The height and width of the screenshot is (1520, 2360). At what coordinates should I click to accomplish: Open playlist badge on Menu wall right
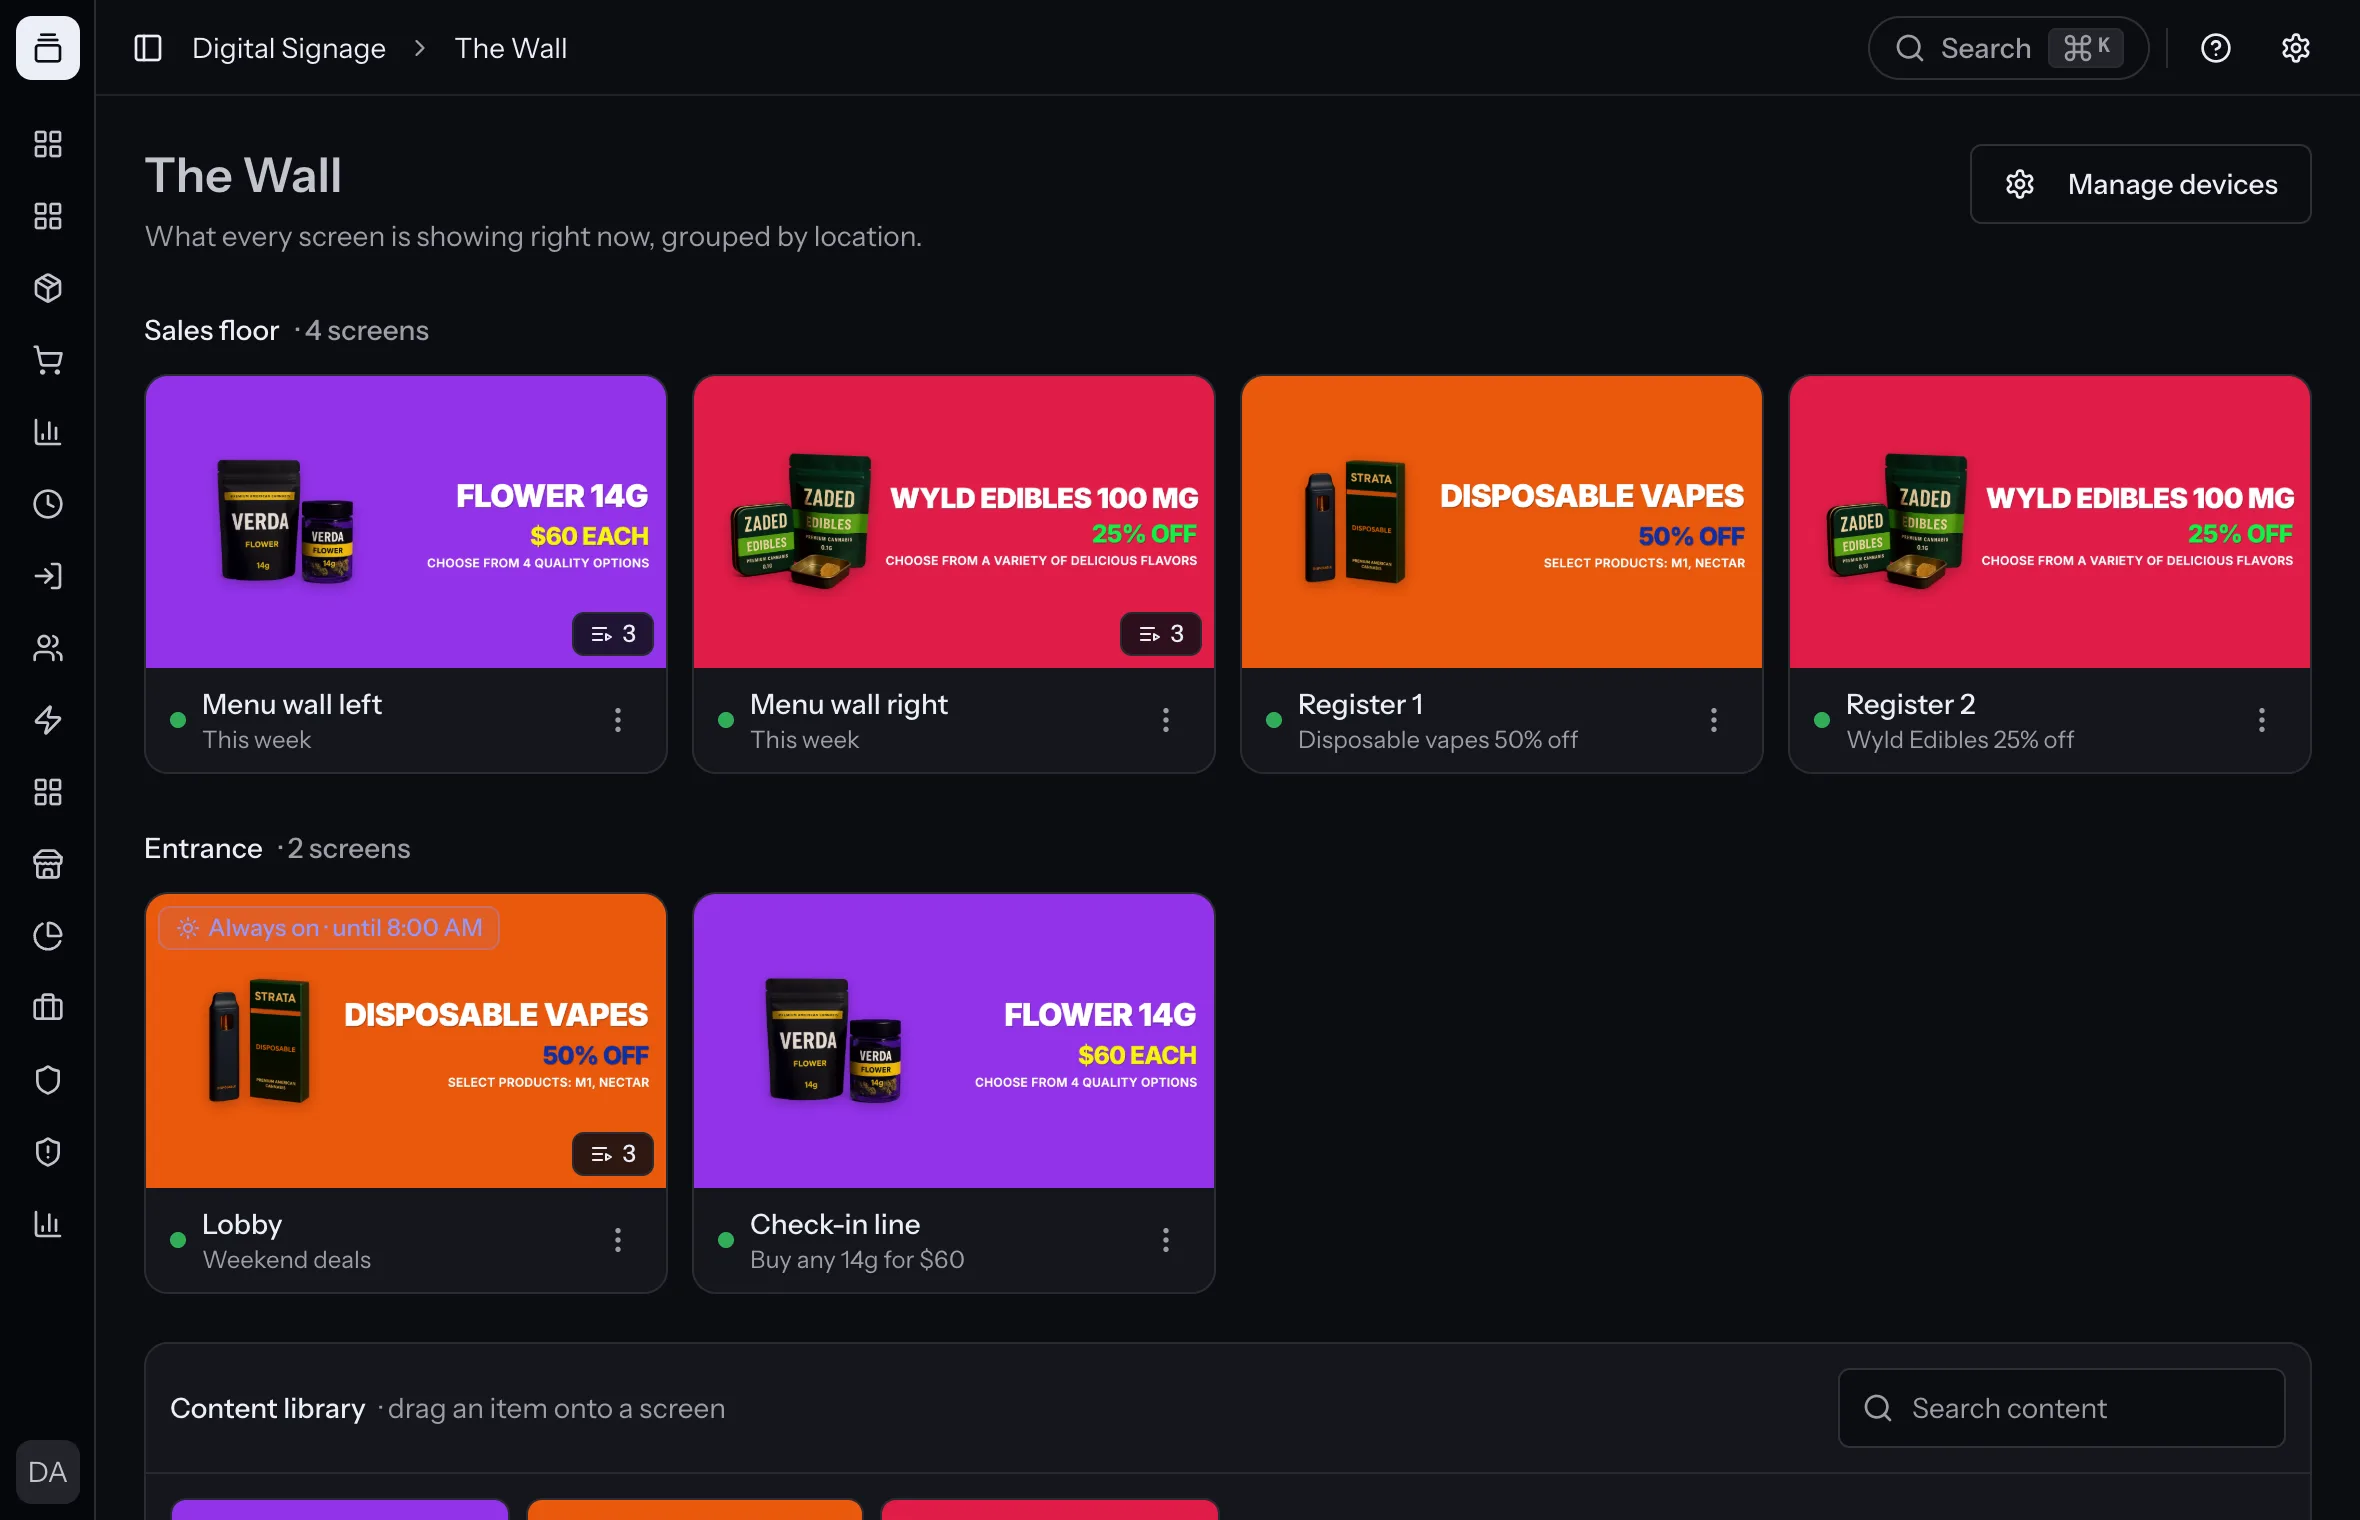coord(1161,634)
